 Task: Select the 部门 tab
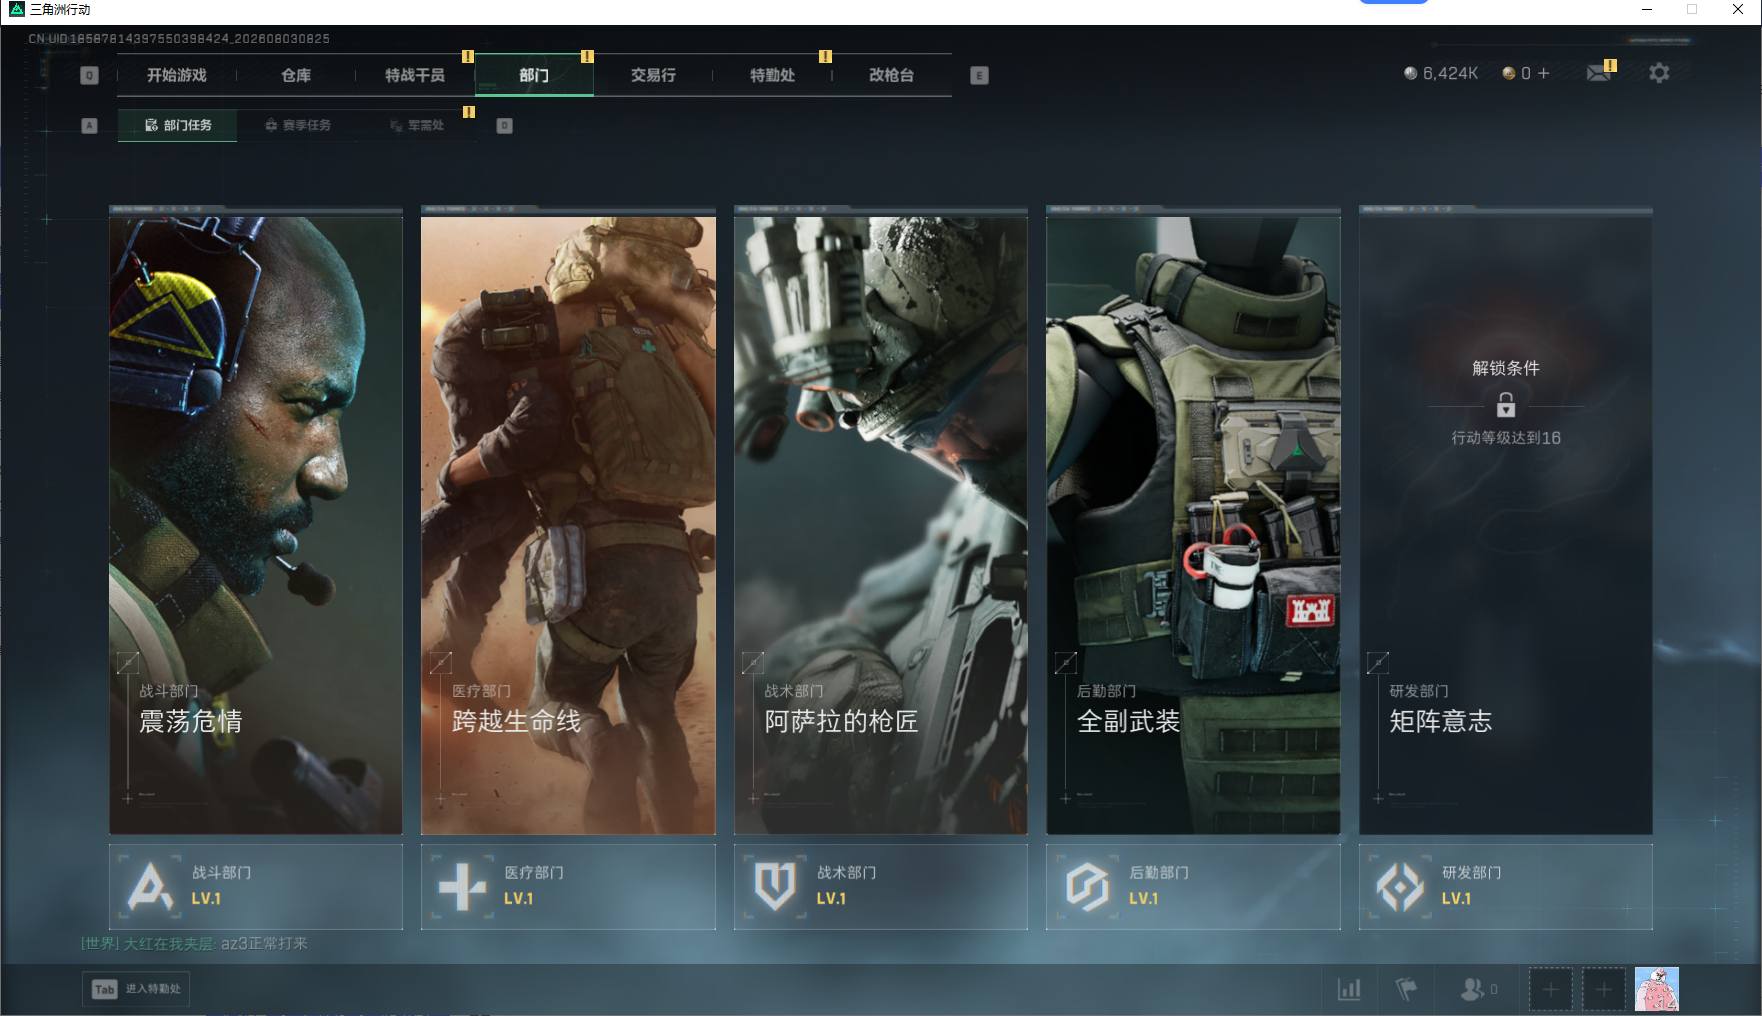click(x=534, y=75)
